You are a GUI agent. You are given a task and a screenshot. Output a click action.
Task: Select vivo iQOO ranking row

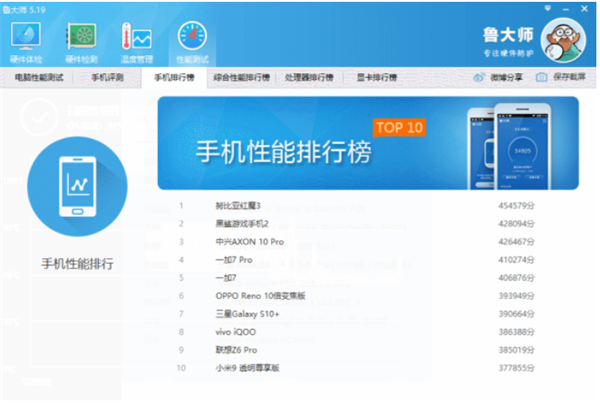pyautogui.click(x=357, y=332)
